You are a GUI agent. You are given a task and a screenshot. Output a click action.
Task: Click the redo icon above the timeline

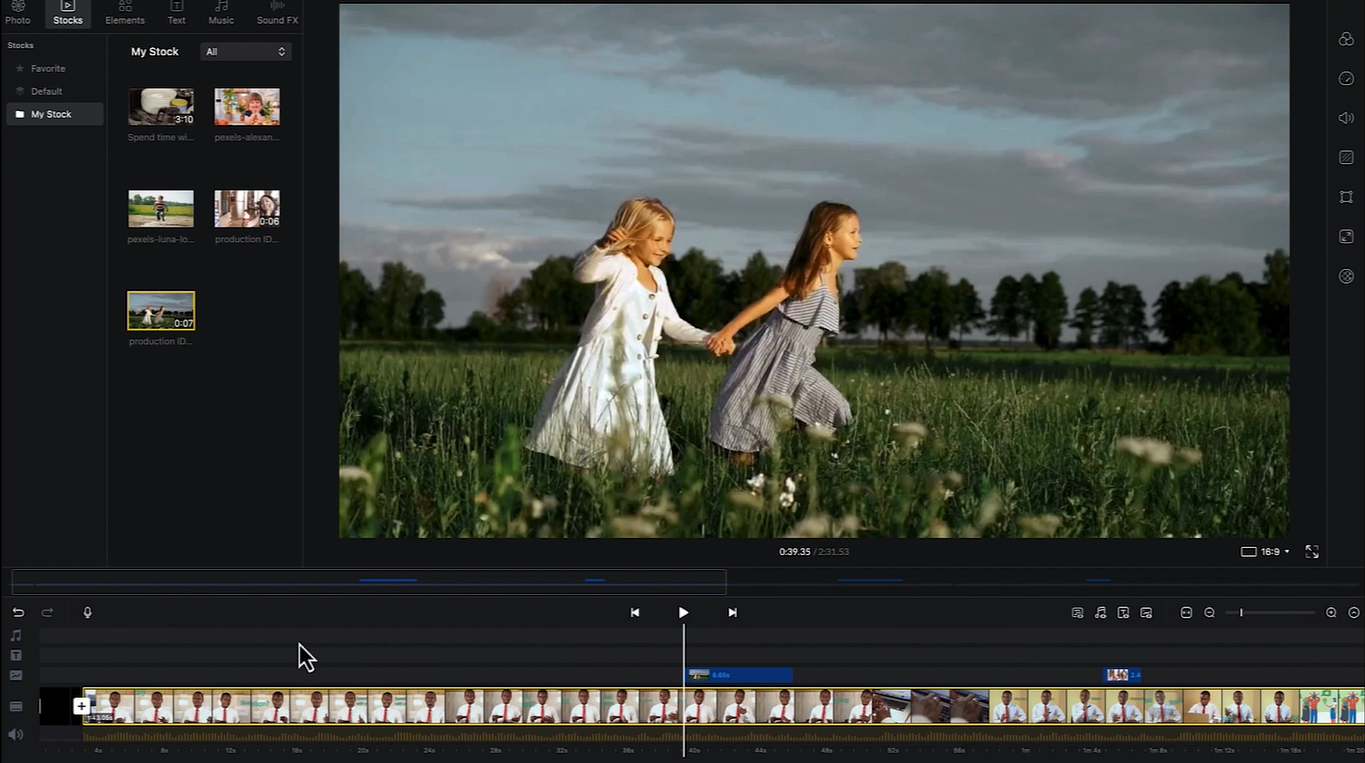coord(46,612)
